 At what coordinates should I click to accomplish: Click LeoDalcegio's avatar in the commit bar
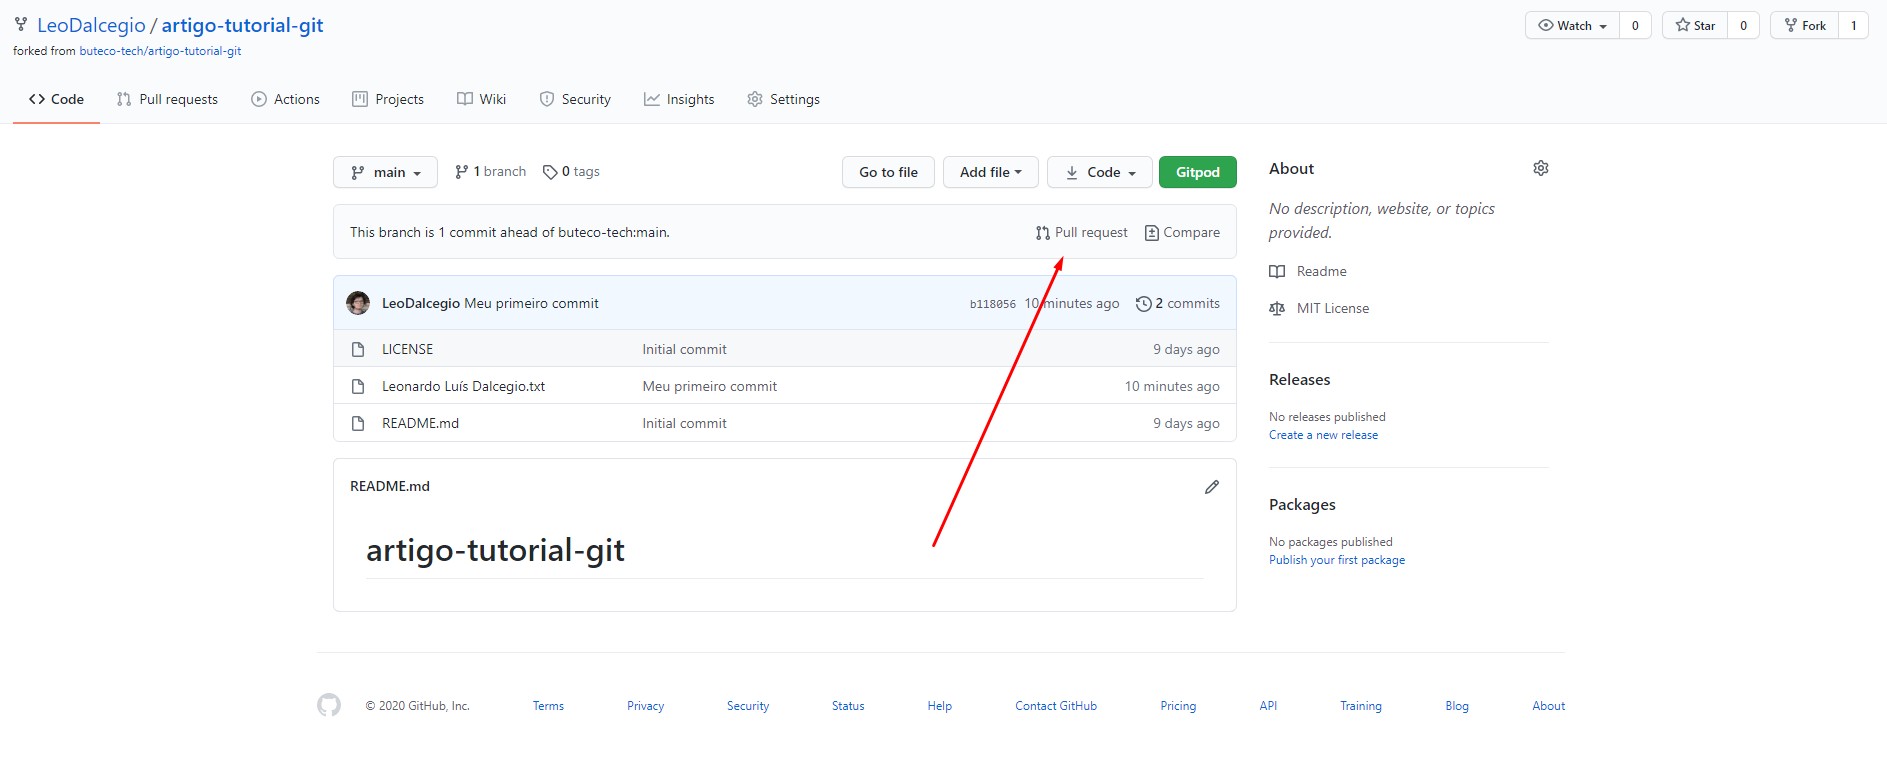(x=358, y=303)
